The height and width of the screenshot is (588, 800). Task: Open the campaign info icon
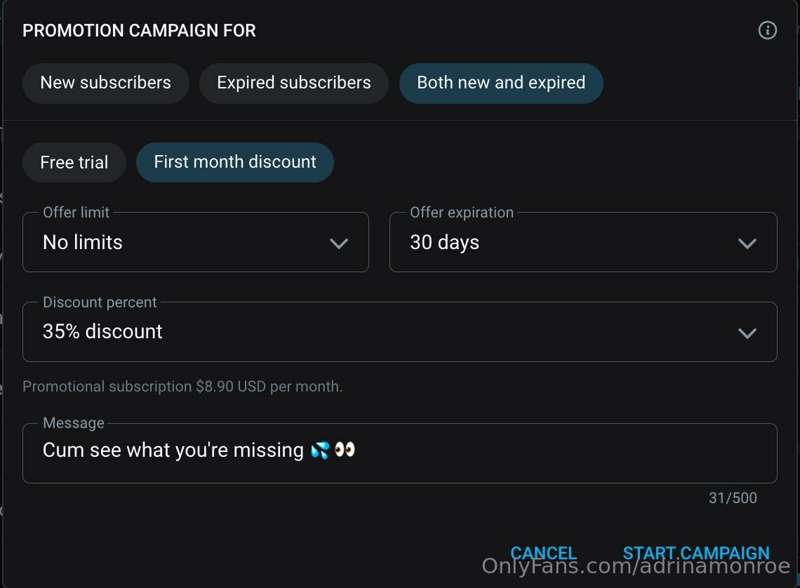tap(767, 30)
